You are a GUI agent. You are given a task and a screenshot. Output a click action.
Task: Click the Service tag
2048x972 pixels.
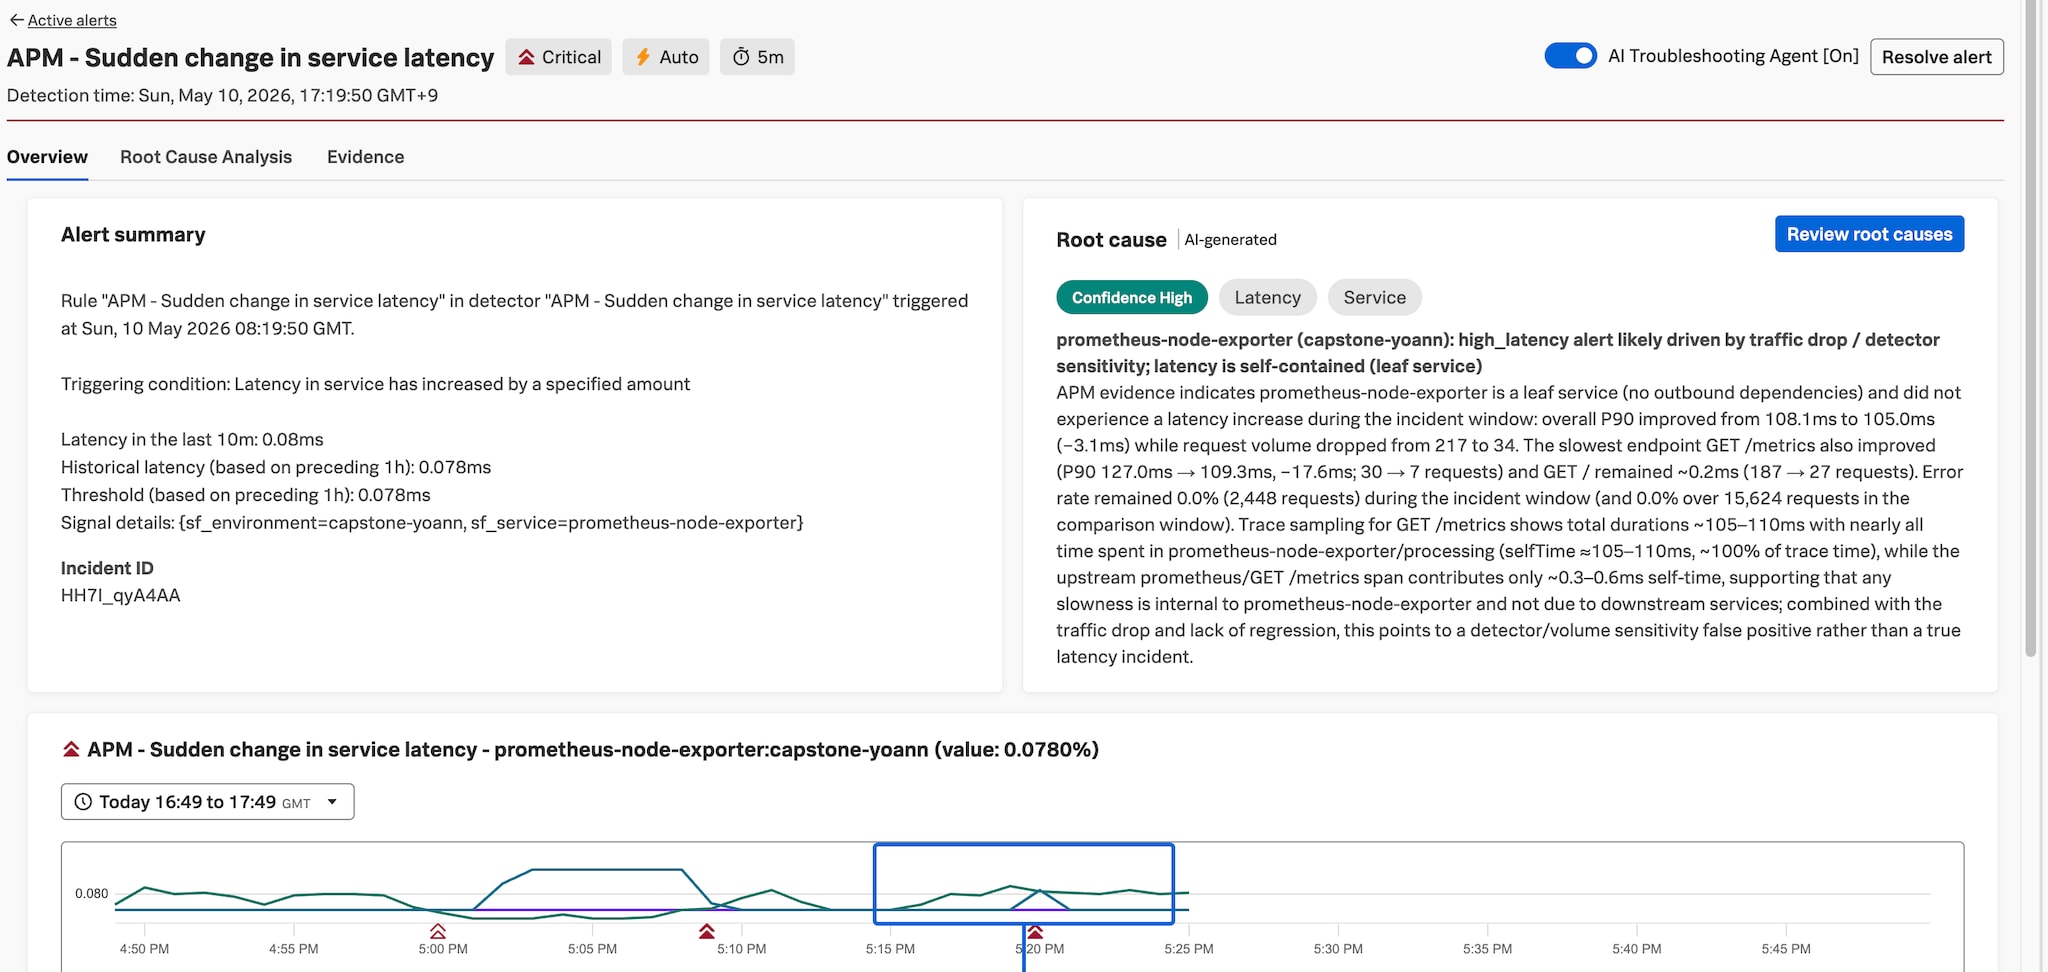click(1374, 297)
